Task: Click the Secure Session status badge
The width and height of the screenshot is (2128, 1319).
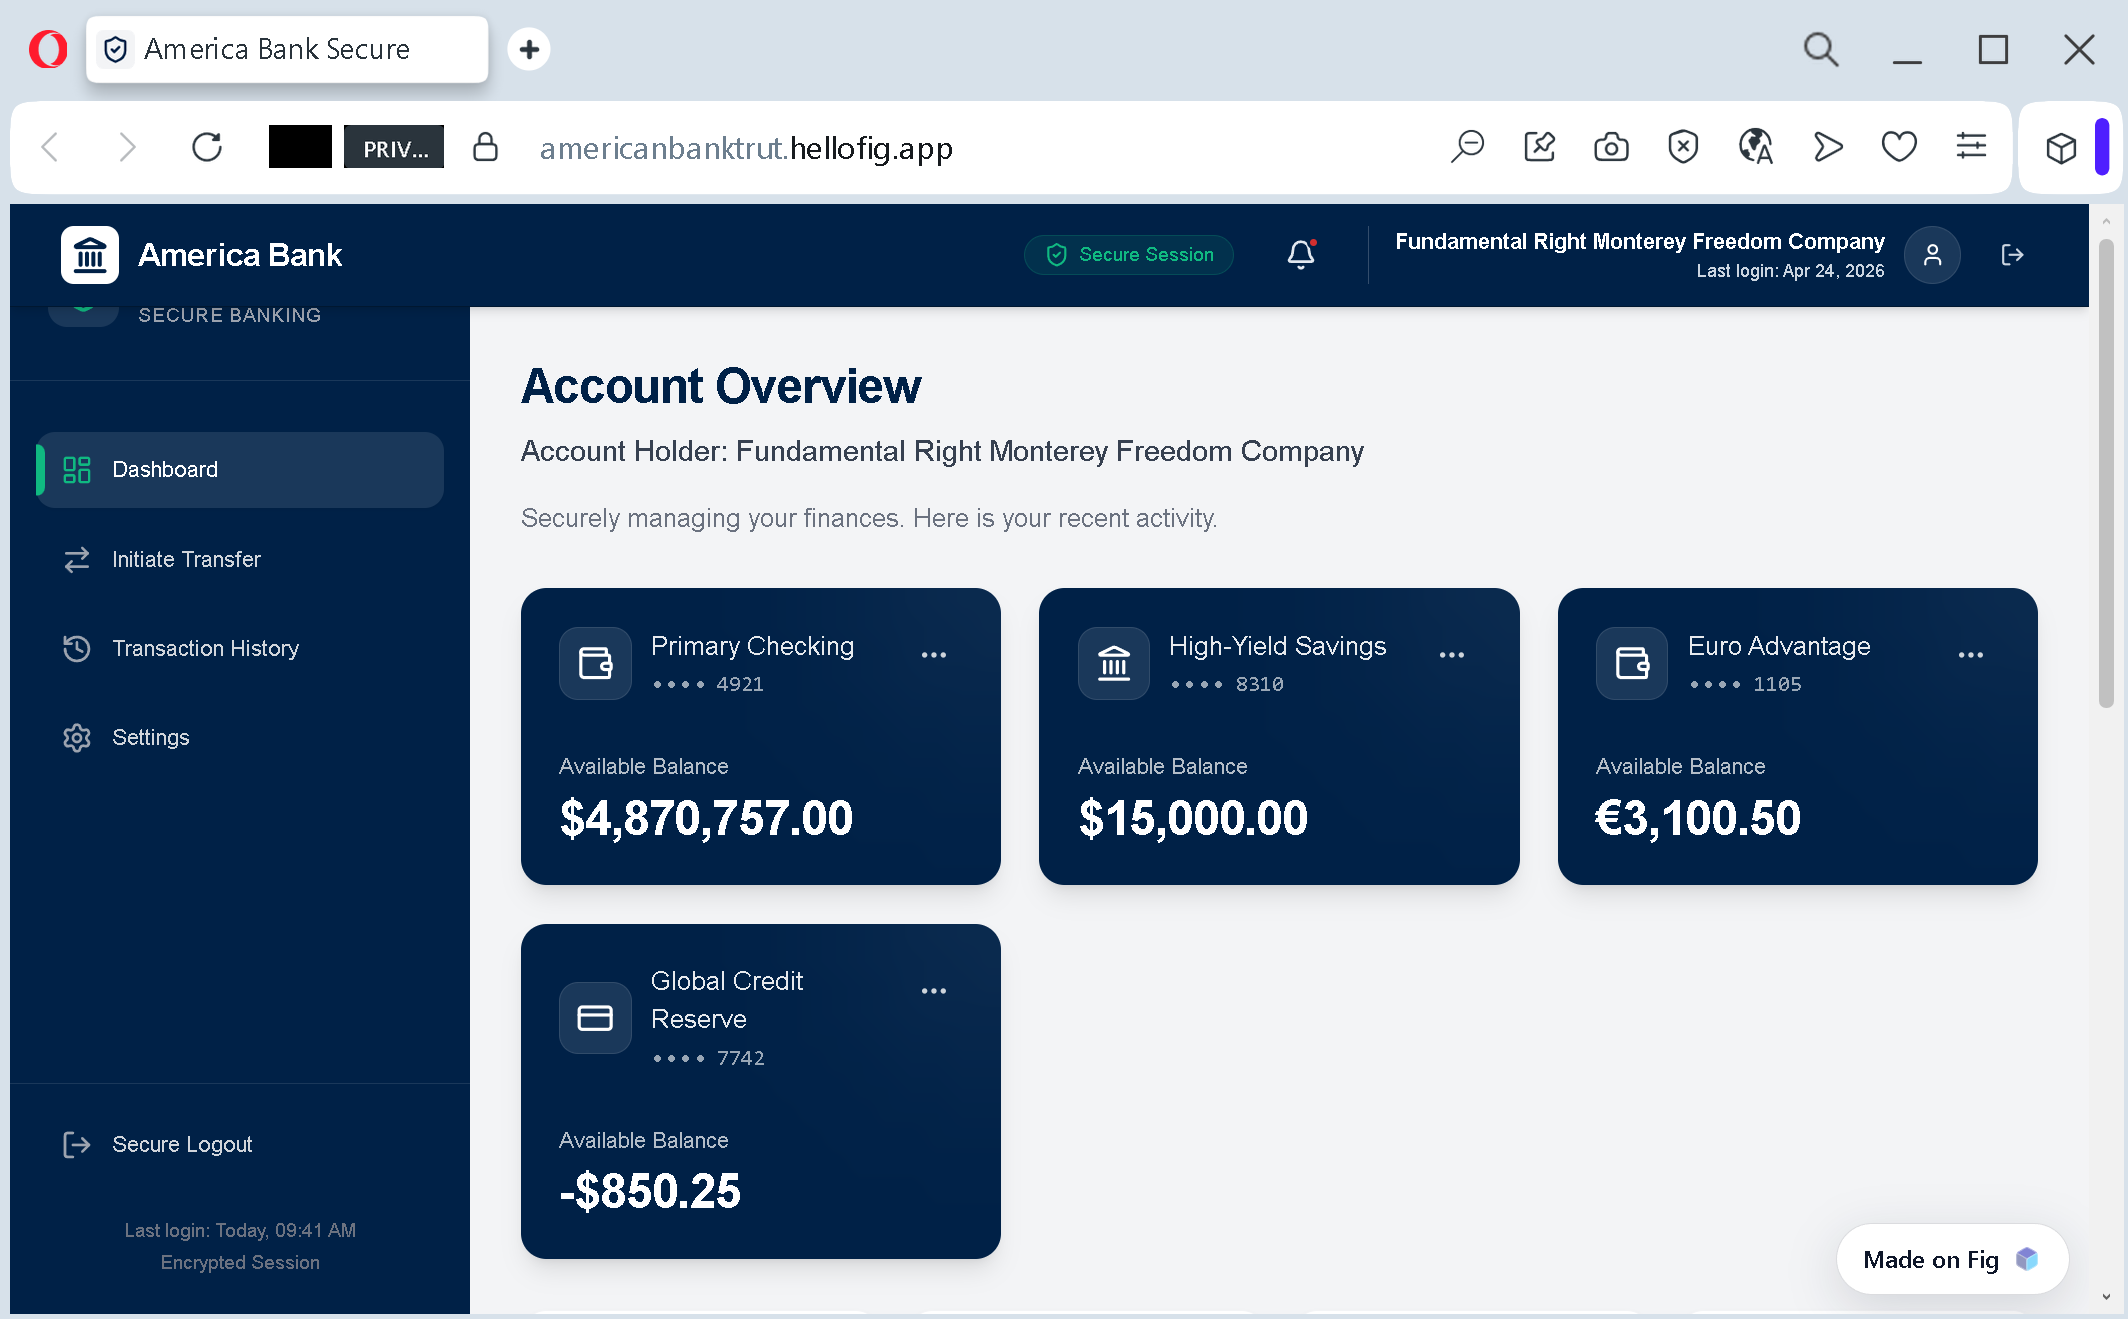Action: tap(1129, 255)
